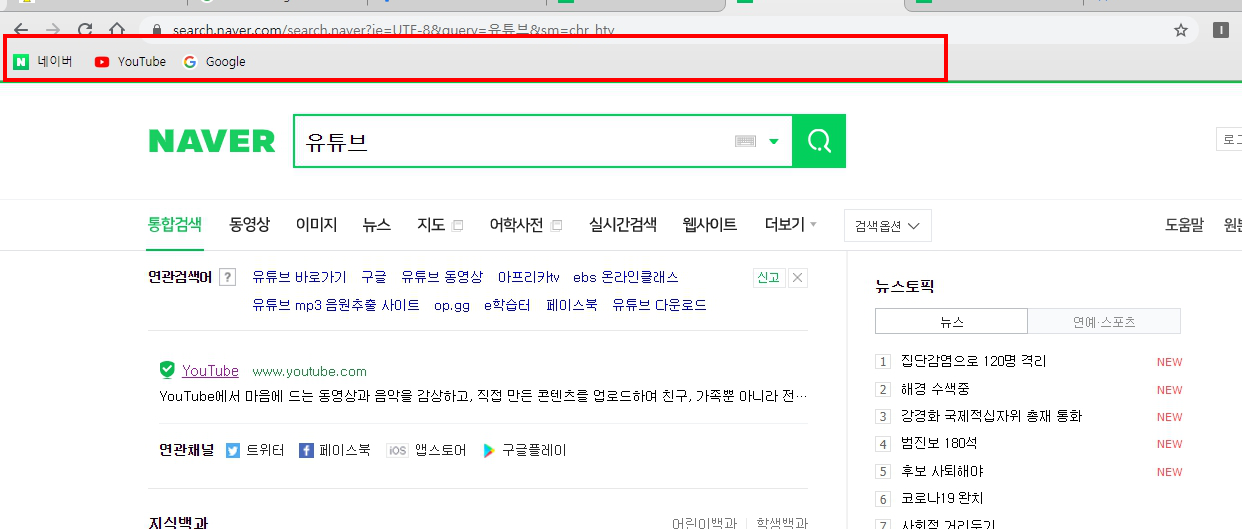Select the 연예·스포츠 tab in 뉴스토픽
Screen dimensions: 1242x529
(1104, 321)
